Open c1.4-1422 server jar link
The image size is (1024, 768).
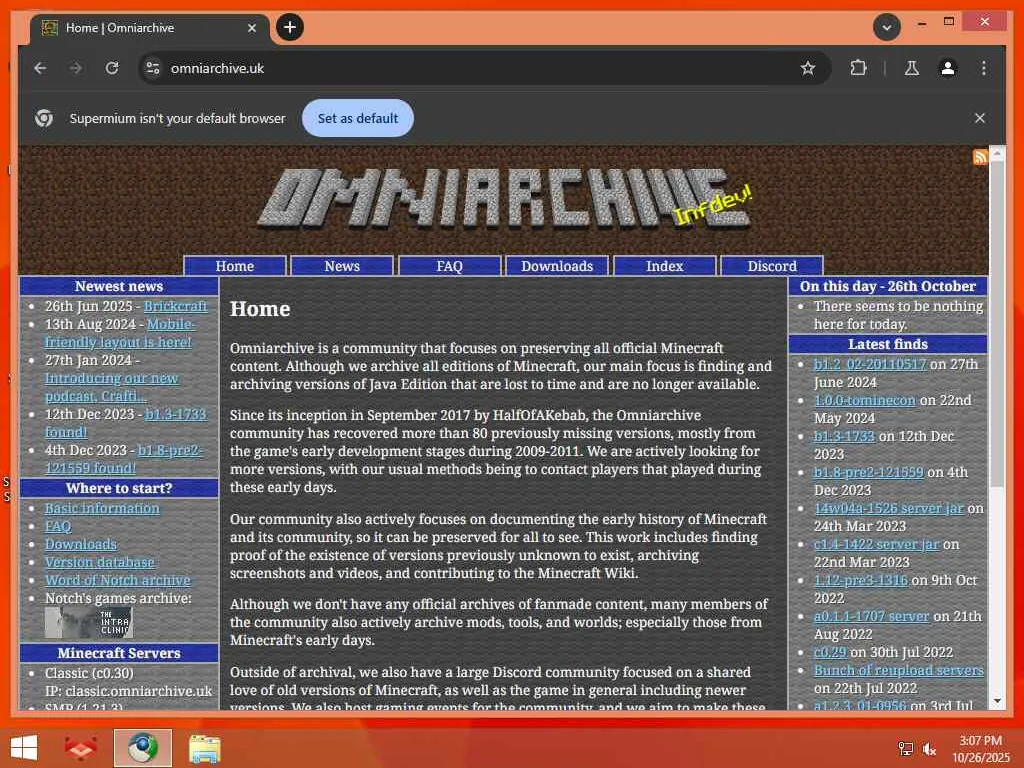point(876,544)
